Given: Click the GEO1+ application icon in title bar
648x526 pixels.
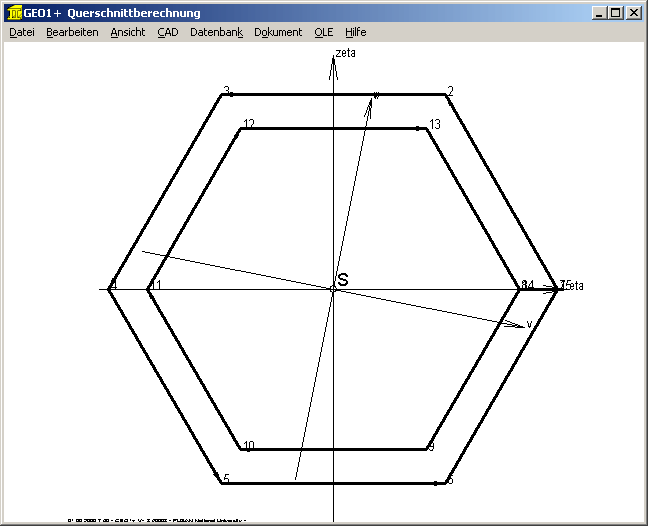Looking at the screenshot, I should point(14,13).
